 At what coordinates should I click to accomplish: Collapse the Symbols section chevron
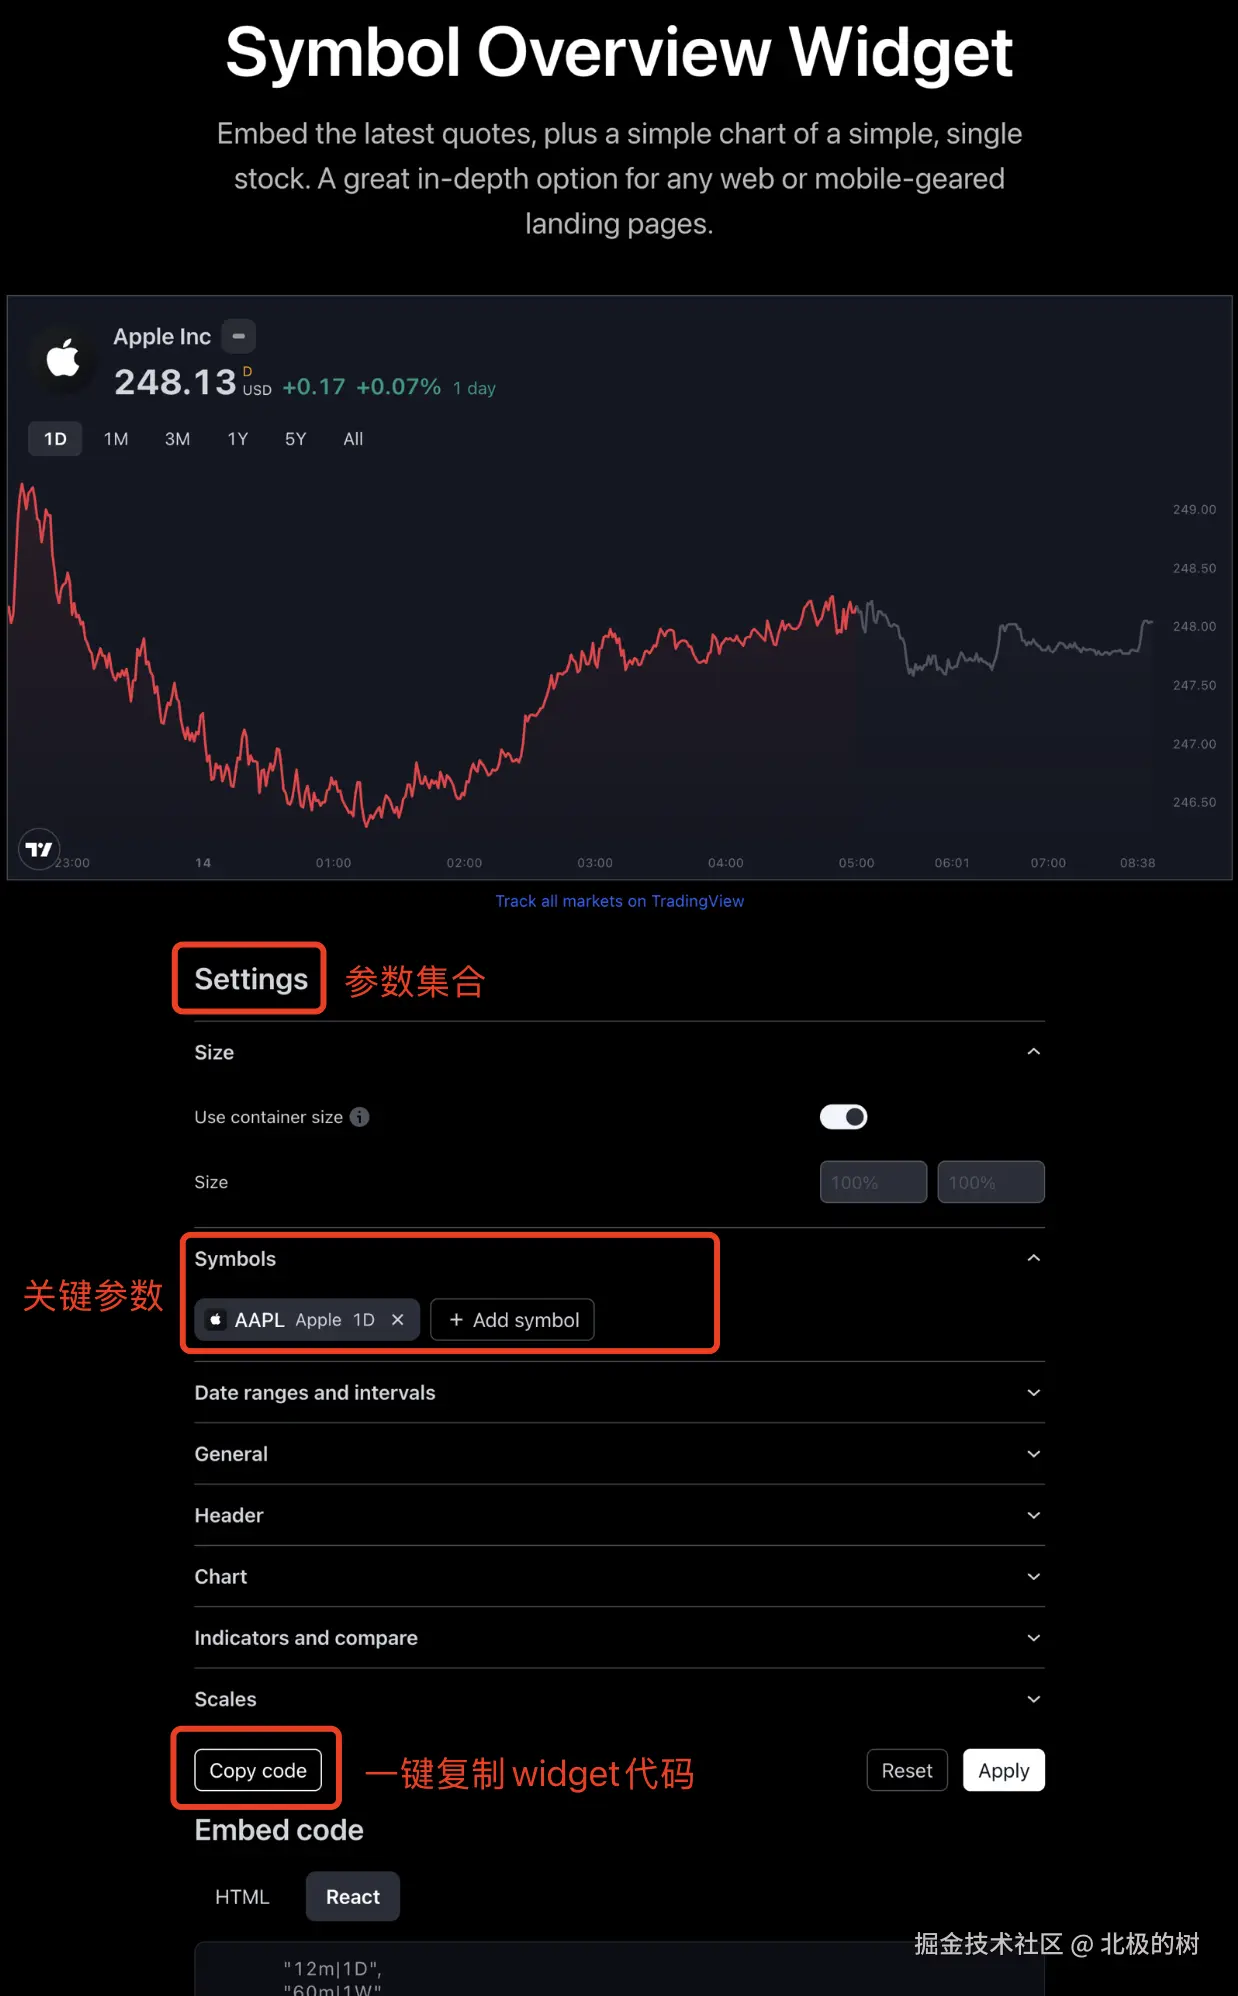click(x=1033, y=1258)
